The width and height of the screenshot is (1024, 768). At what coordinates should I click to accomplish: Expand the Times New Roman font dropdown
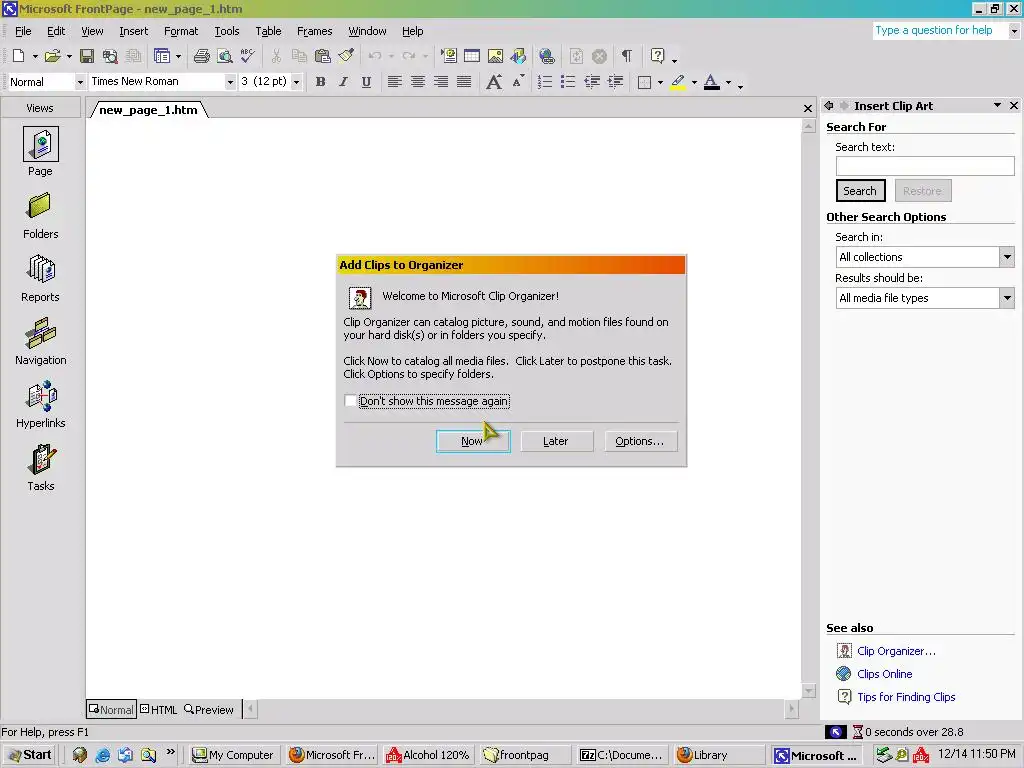(230, 82)
